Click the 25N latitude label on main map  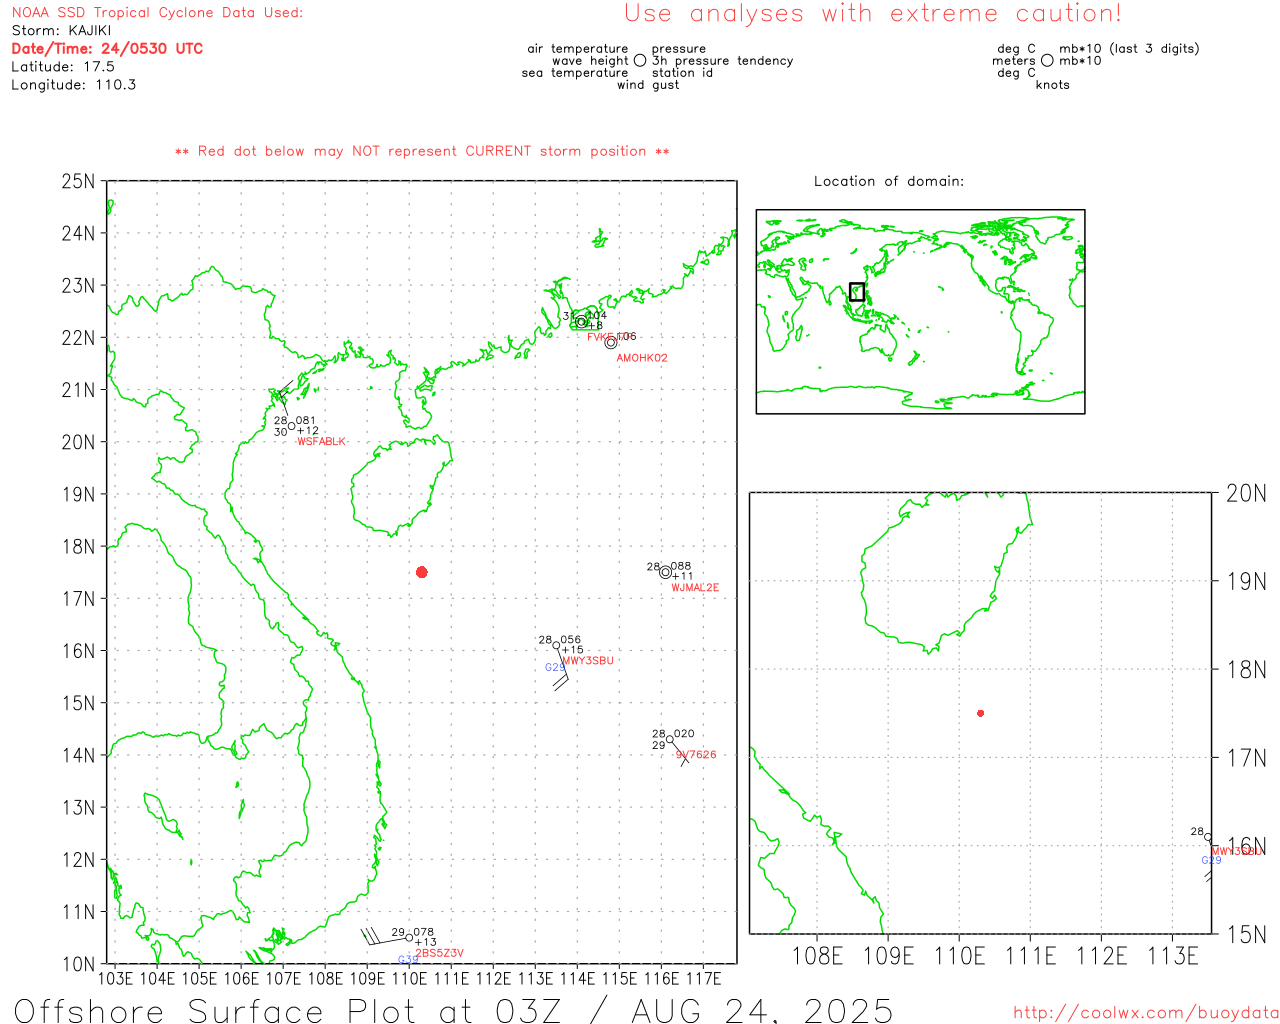pos(78,182)
